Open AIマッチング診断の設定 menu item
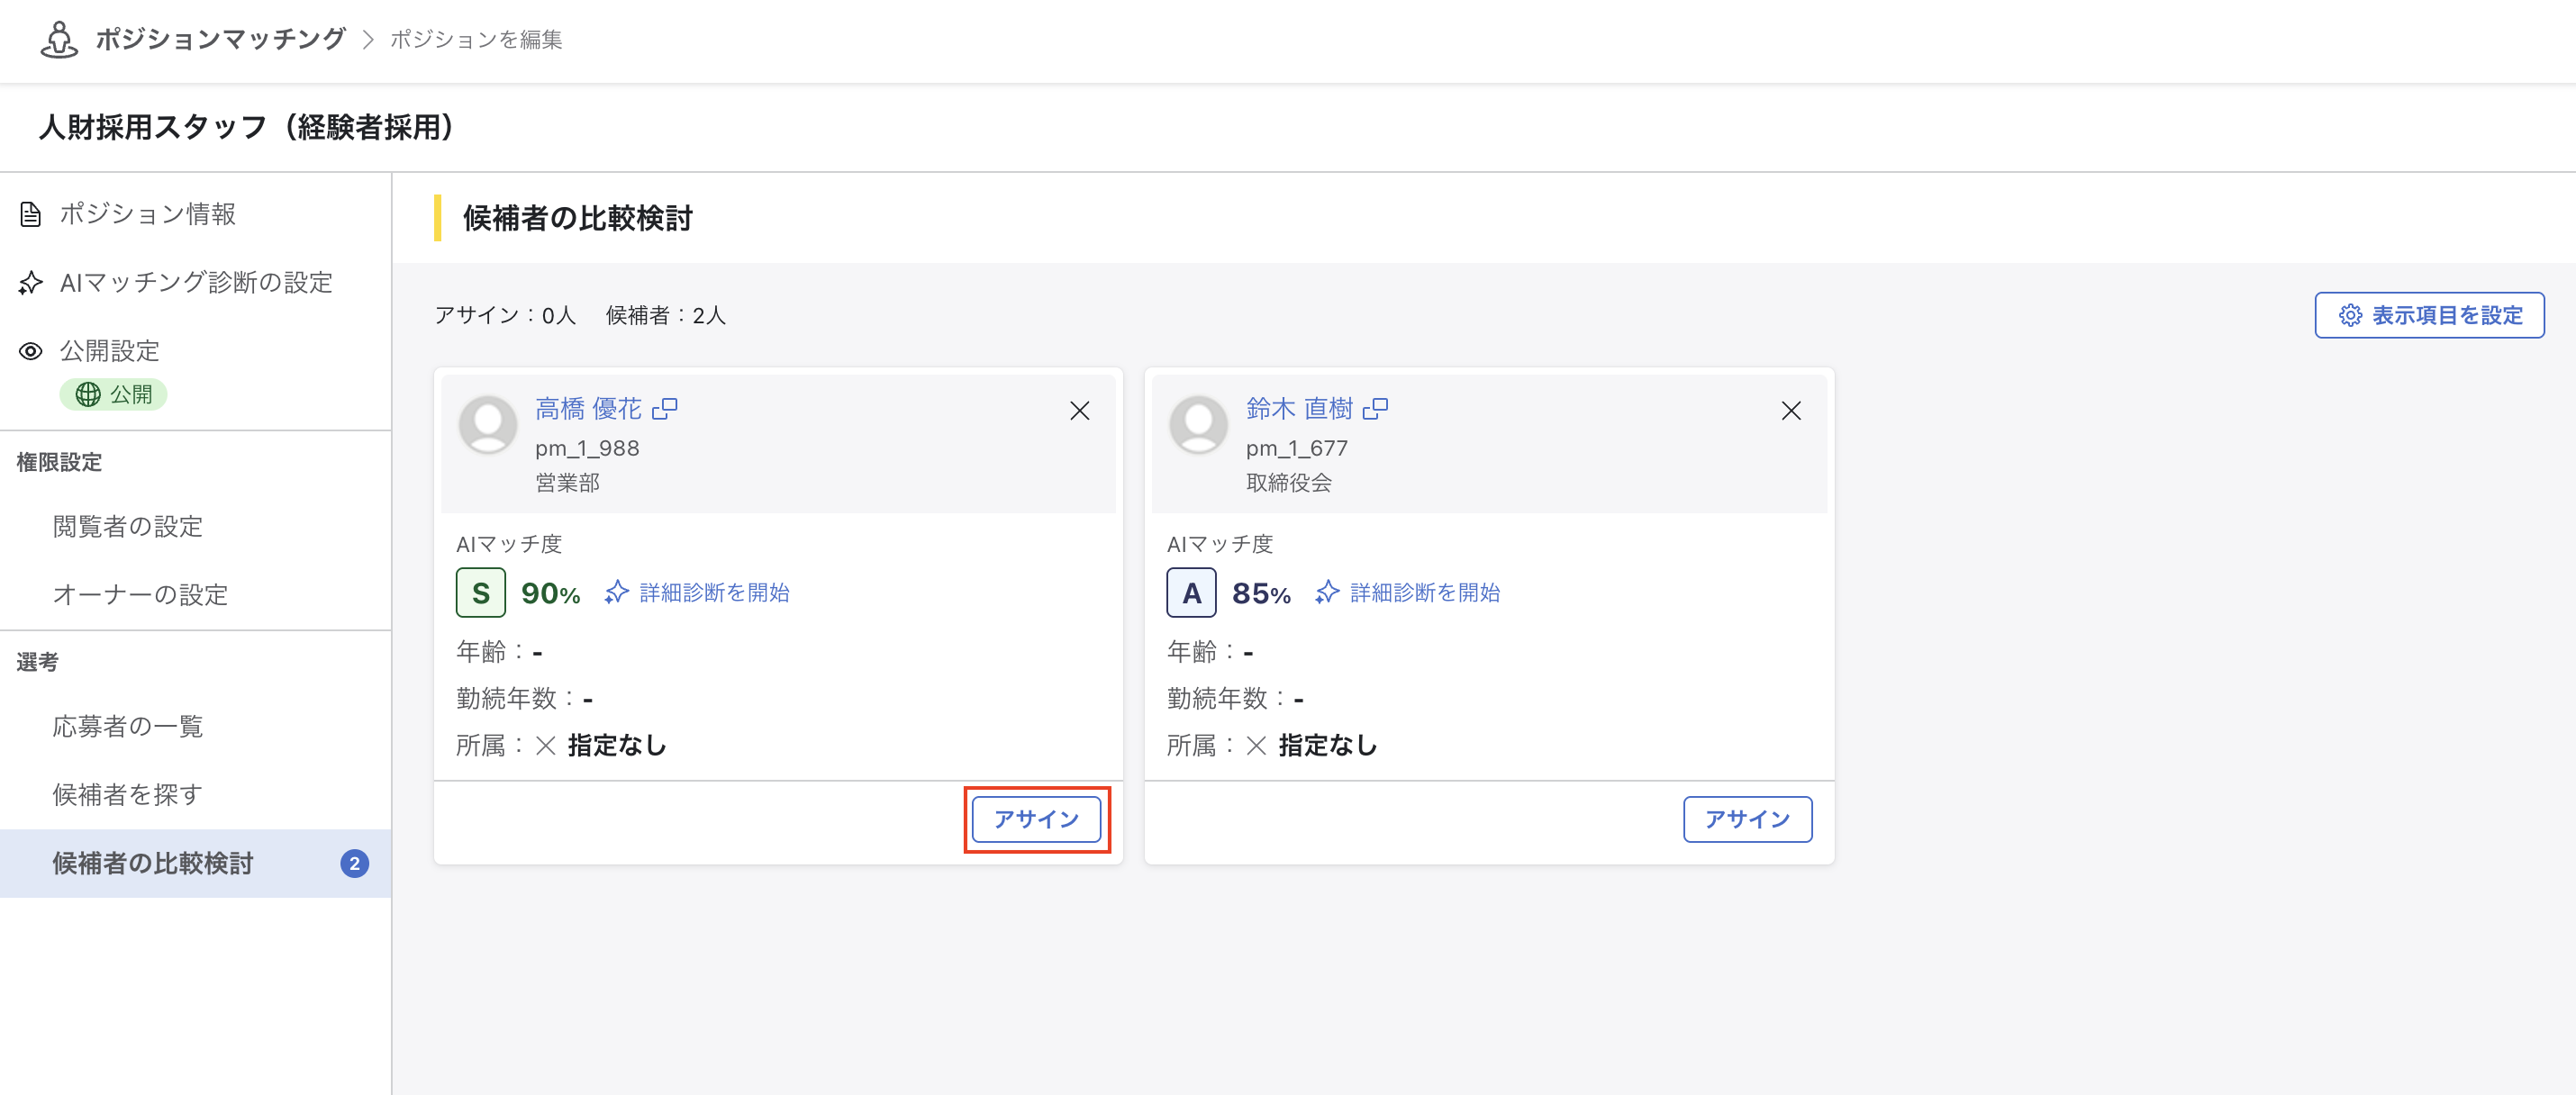2576x1095 pixels. [196, 283]
